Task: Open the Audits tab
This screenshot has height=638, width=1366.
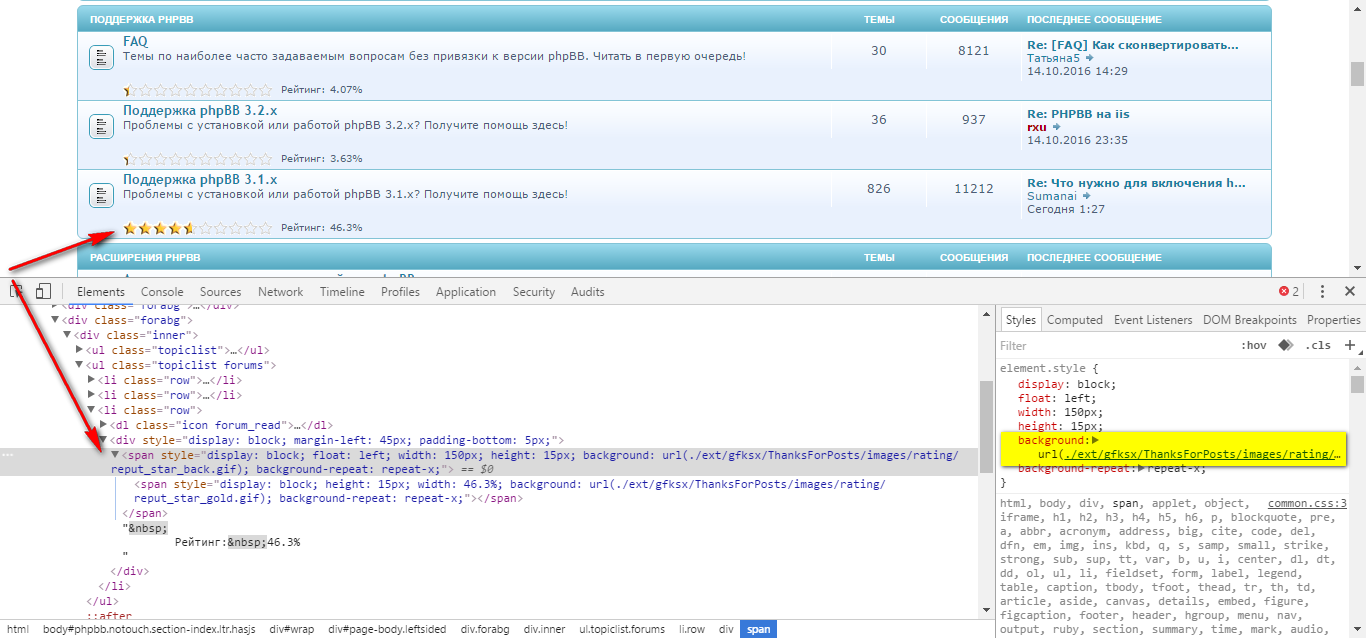Action: [588, 292]
